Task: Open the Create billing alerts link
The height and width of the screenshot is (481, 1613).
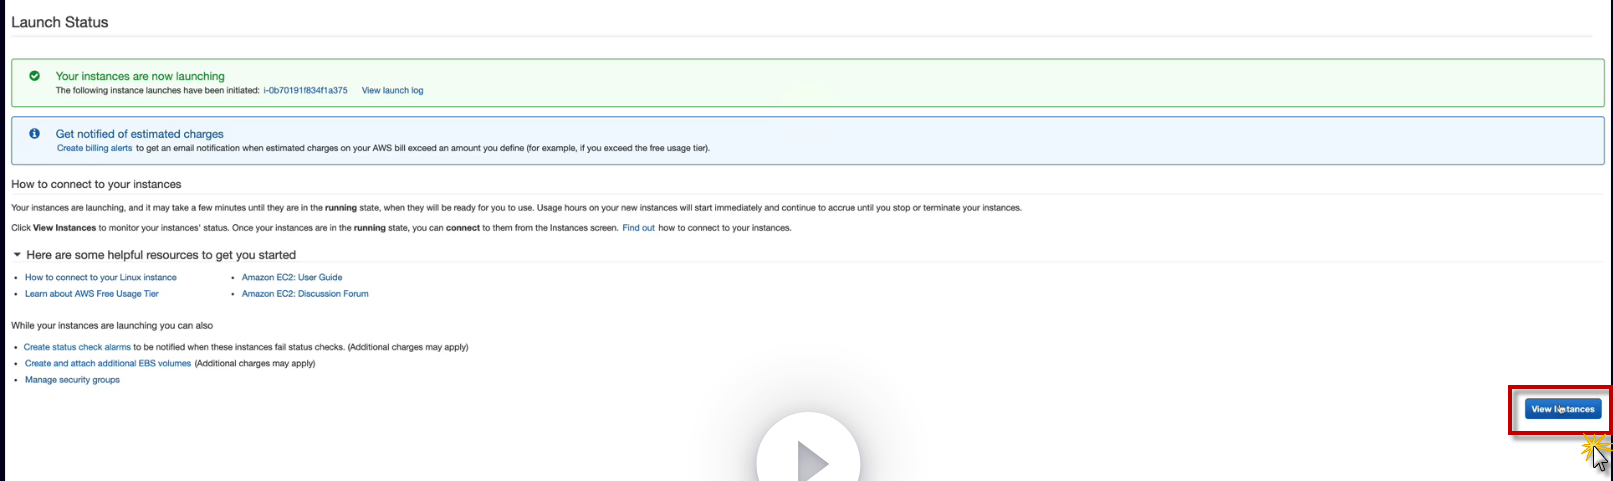Action: (94, 148)
